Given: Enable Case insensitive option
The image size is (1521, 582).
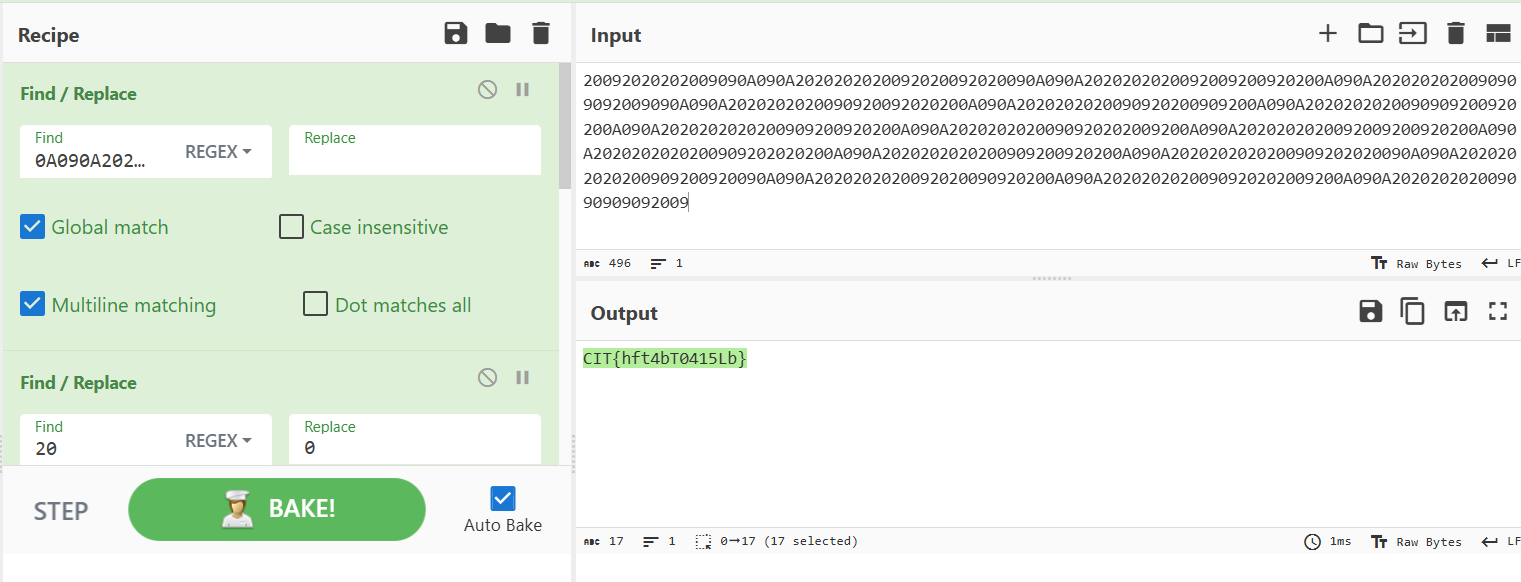Looking at the screenshot, I should point(291,227).
